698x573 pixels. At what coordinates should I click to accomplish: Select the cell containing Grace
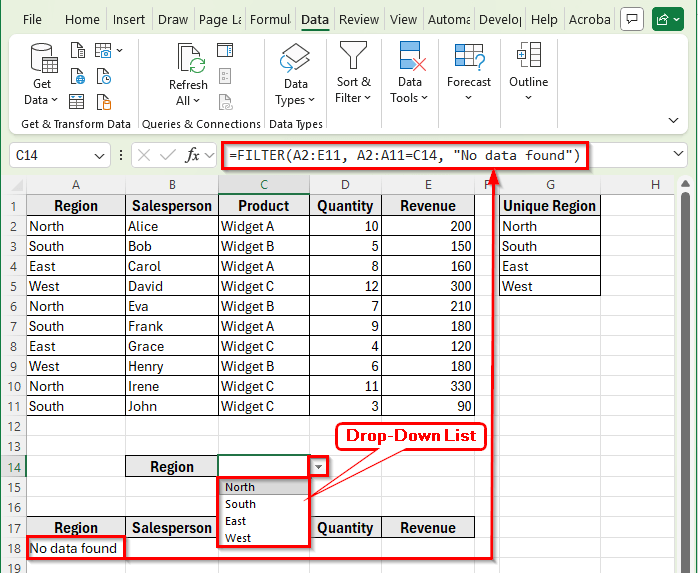tap(172, 346)
